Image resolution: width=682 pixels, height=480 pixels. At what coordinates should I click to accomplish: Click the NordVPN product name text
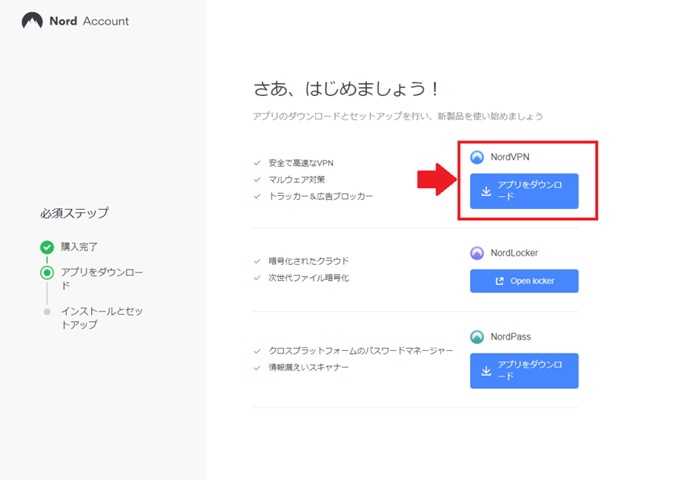pyautogui.click(x=510, y=157)
